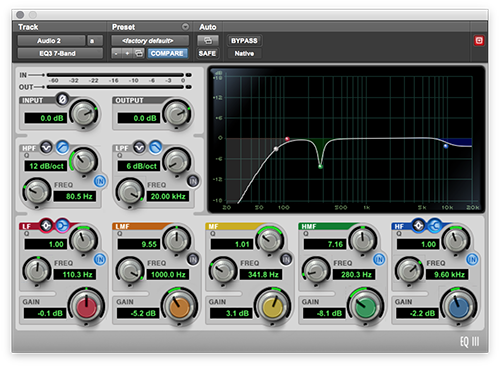Click the INPUT 0.0 dB value field

[45, 118]
